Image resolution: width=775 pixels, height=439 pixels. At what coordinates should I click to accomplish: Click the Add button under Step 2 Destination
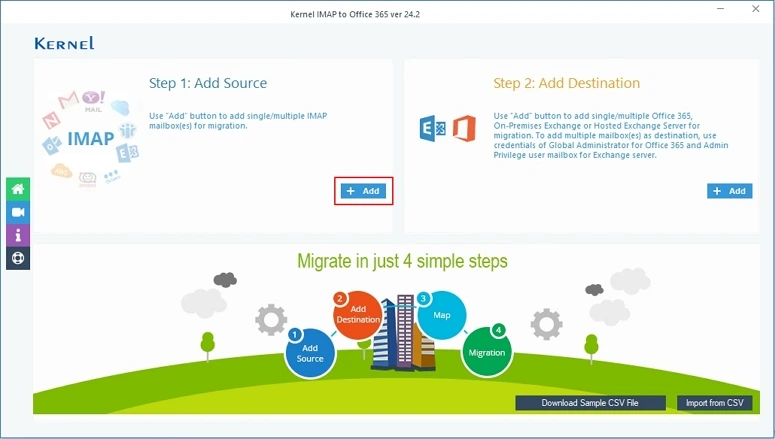(x=729, y=190)
